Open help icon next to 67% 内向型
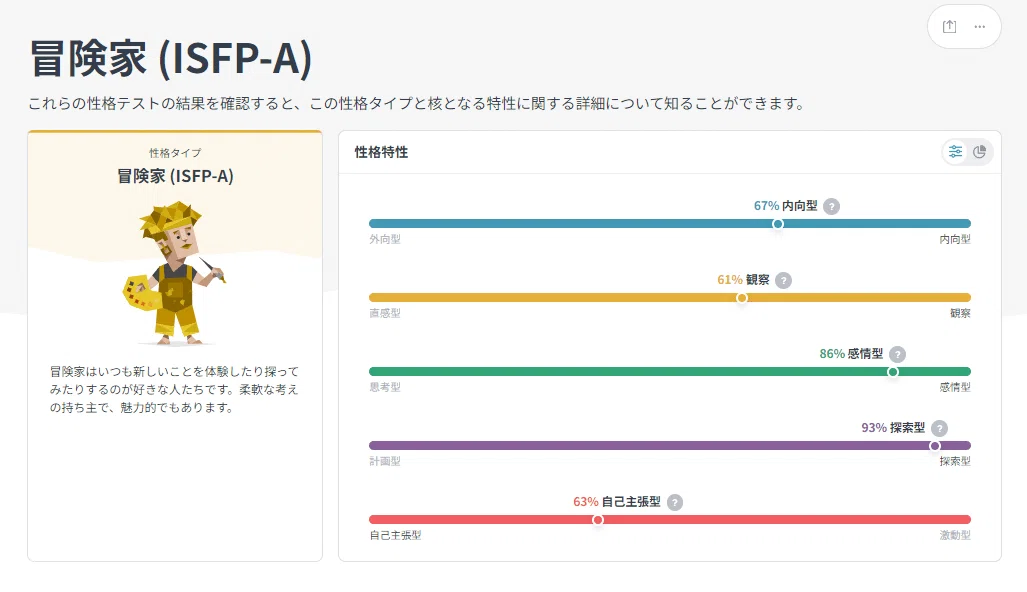The width and height of the screenshot is (1027, 592). click(831, 206)
